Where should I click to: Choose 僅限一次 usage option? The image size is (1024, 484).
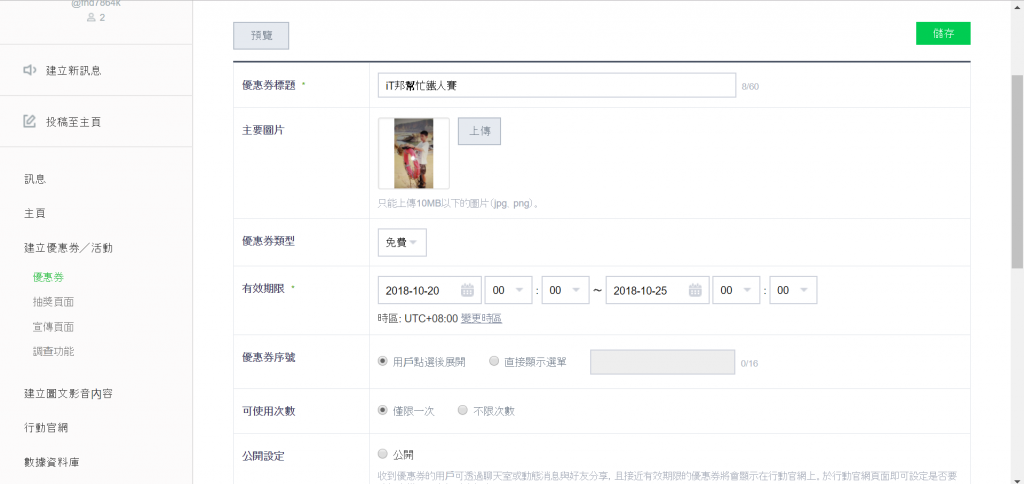tap(382, 410)
